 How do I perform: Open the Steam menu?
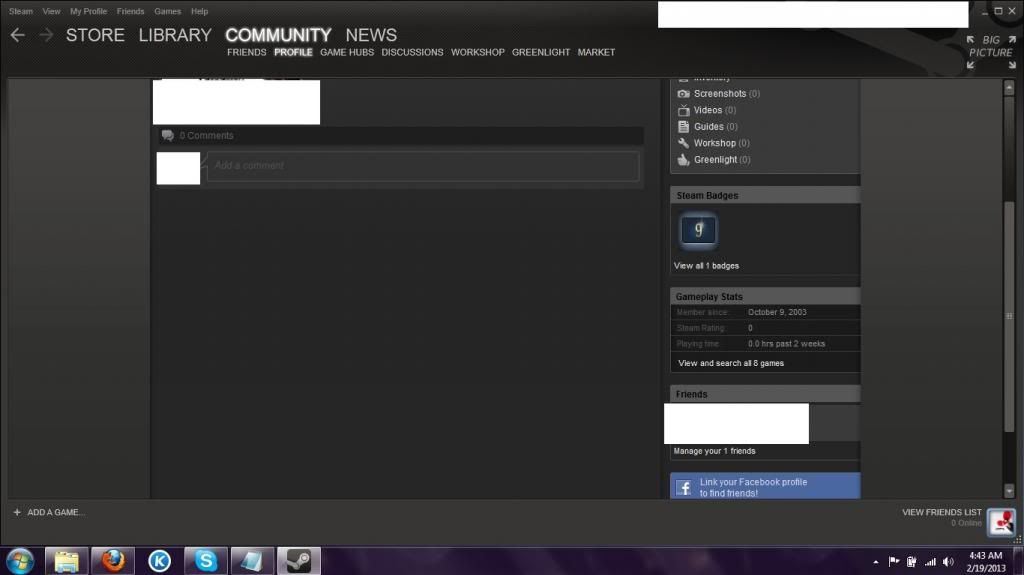coord(20,11)
